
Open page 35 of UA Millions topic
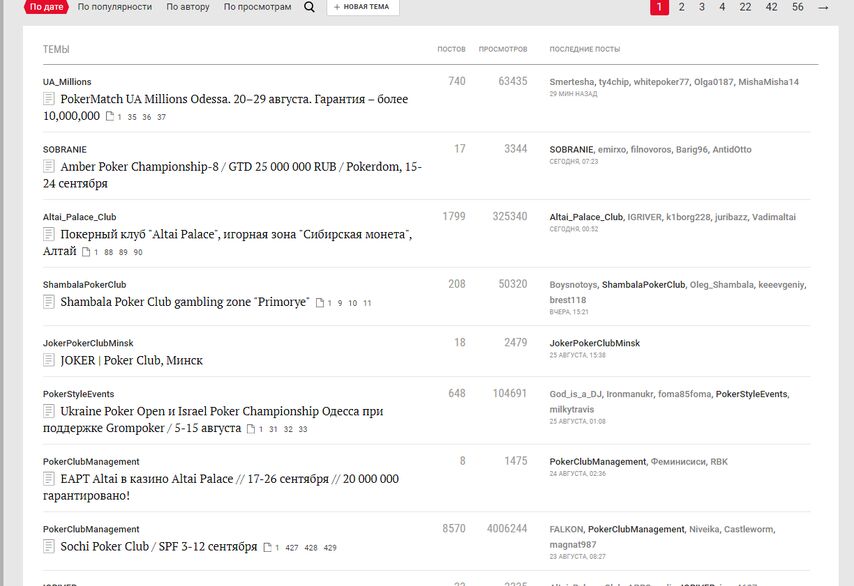coord(132,117)
